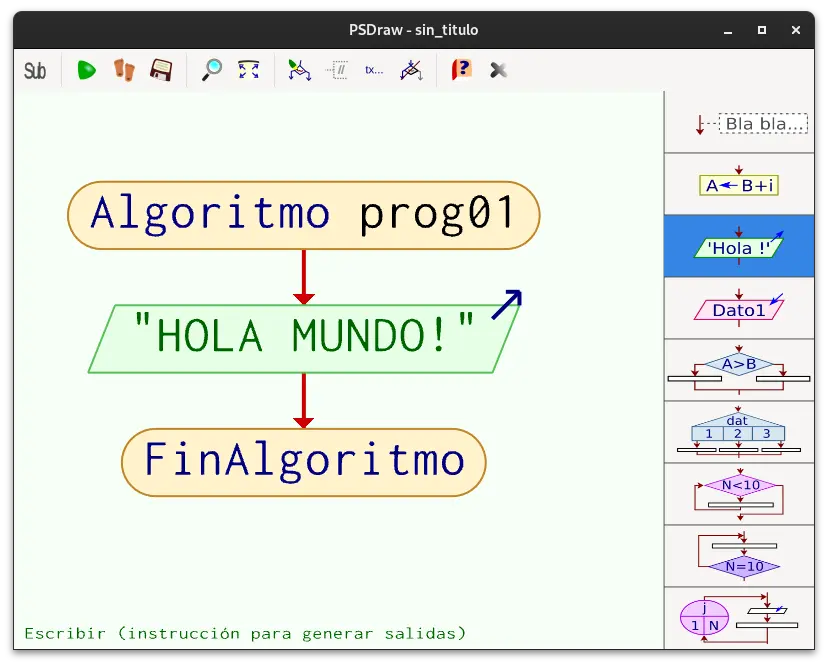Open help with the question mark icon
This screenshot has width=828, height=666.
click(461, 70)
